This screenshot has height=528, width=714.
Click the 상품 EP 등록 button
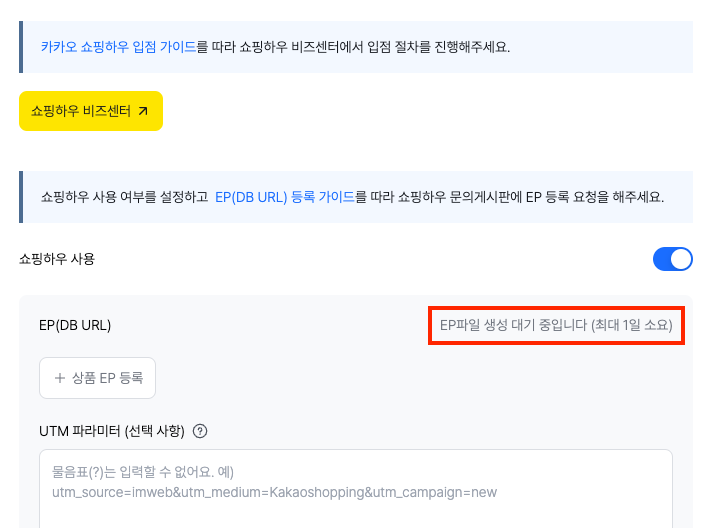click(98, 378)
